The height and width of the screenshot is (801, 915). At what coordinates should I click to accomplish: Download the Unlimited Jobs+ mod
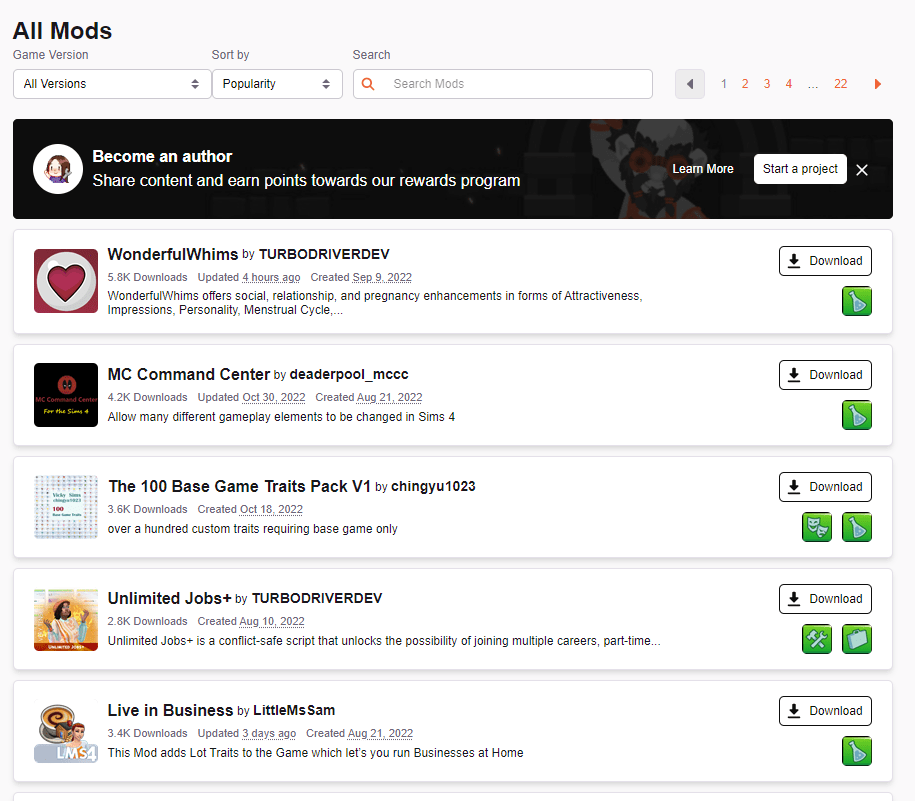click(825, 599)
